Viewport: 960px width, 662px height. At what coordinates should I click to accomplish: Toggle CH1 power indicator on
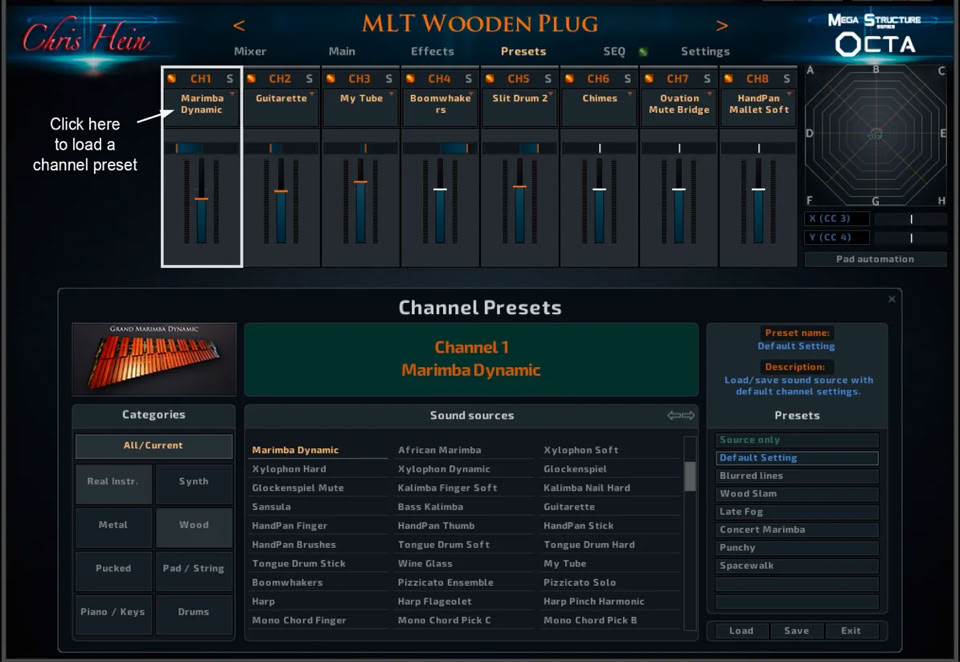pyautogui.click(x=172, y=78)
